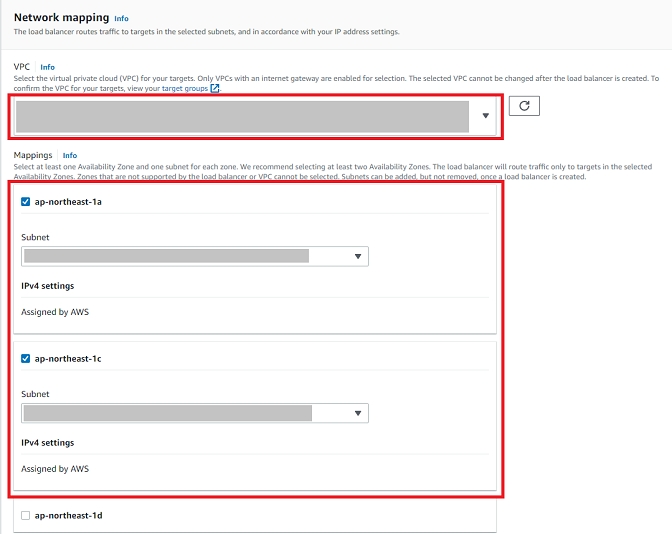Image resolution: width=672 pixels, height=534 pixels.
Task: Click the ap-northeast-1a zone label
Action: tap(68, 202)
